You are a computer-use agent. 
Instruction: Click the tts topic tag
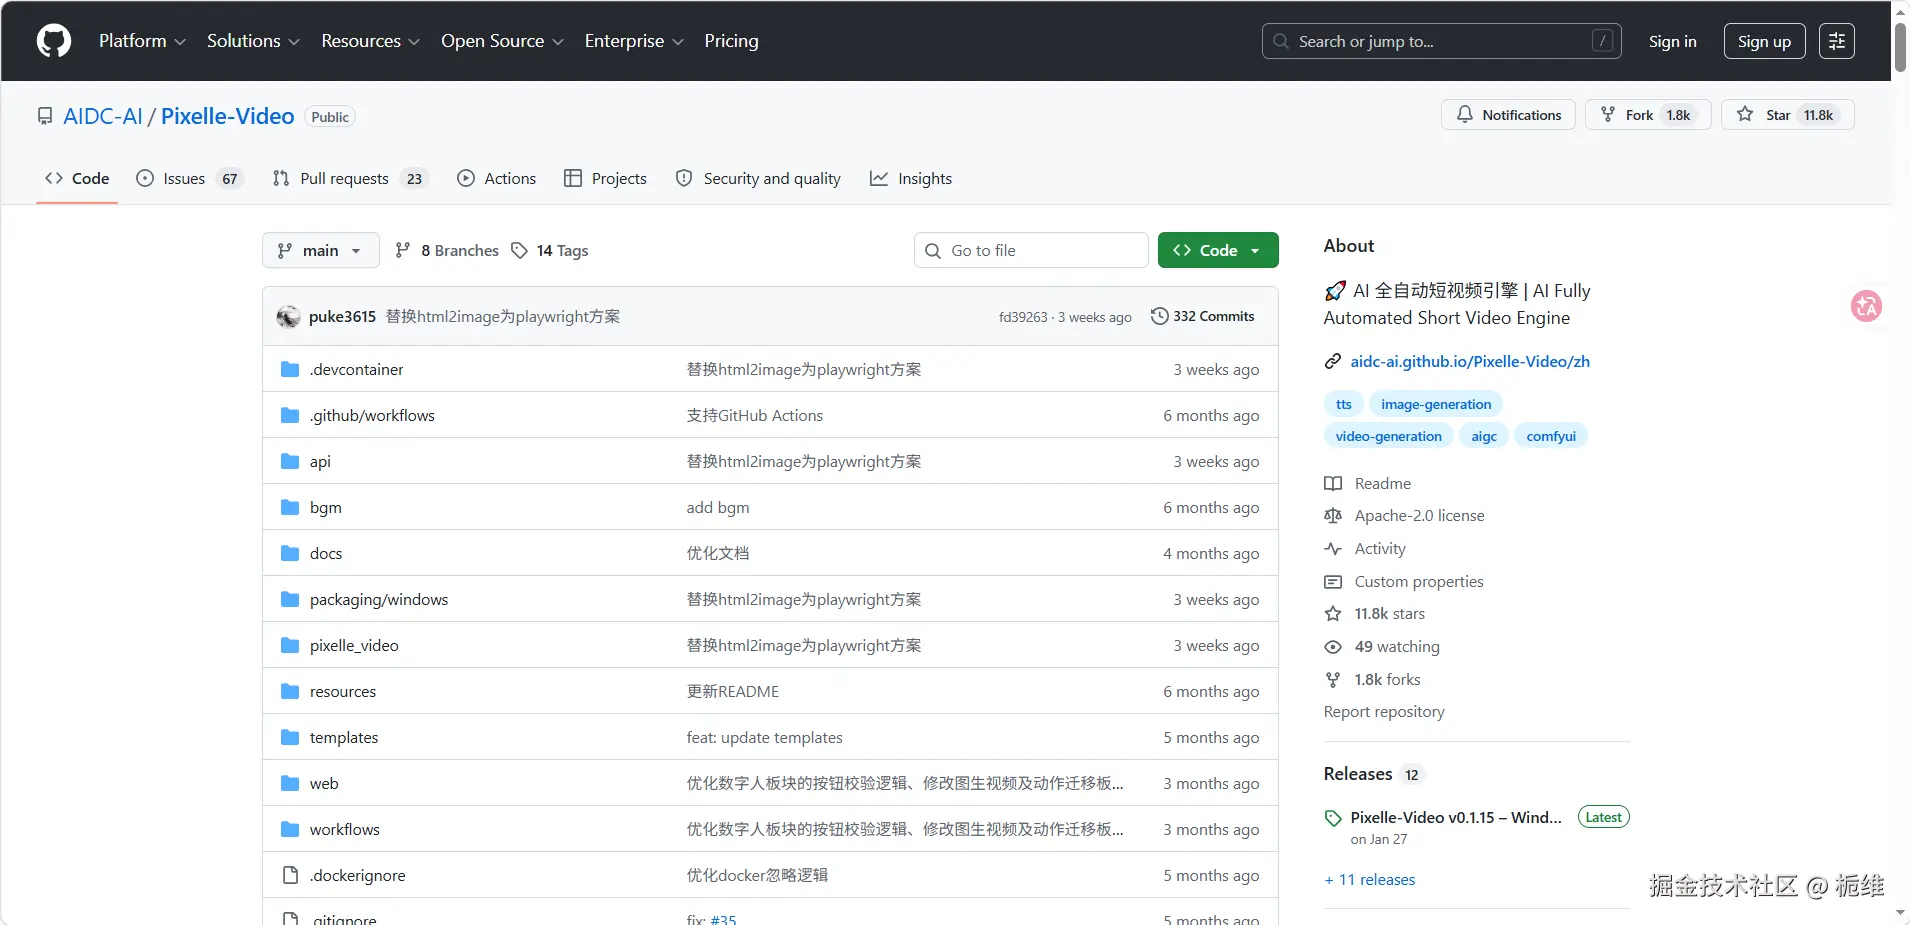point(1343,404)
